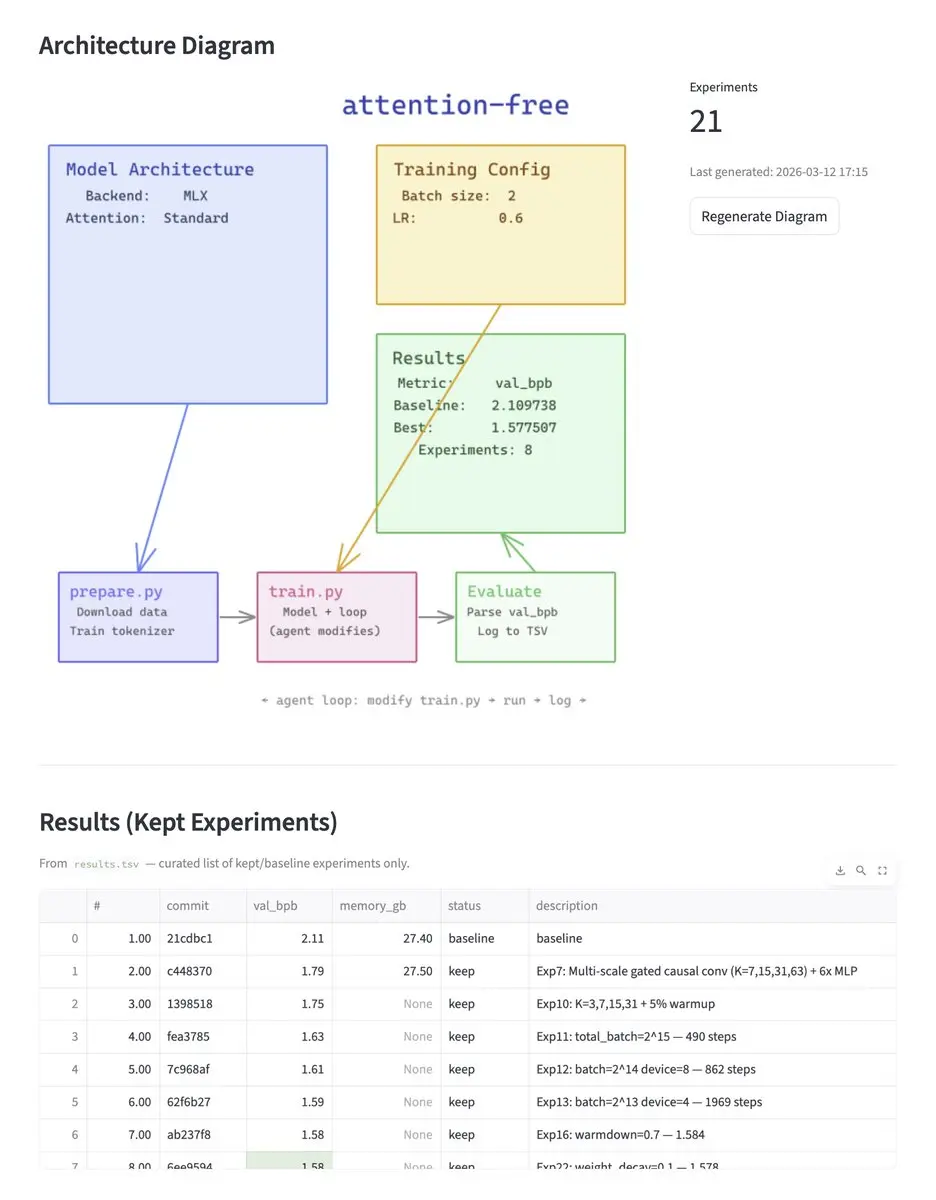Expand results table to fullscreen
The image size is (936, 1200).
(x=882, y=871)
